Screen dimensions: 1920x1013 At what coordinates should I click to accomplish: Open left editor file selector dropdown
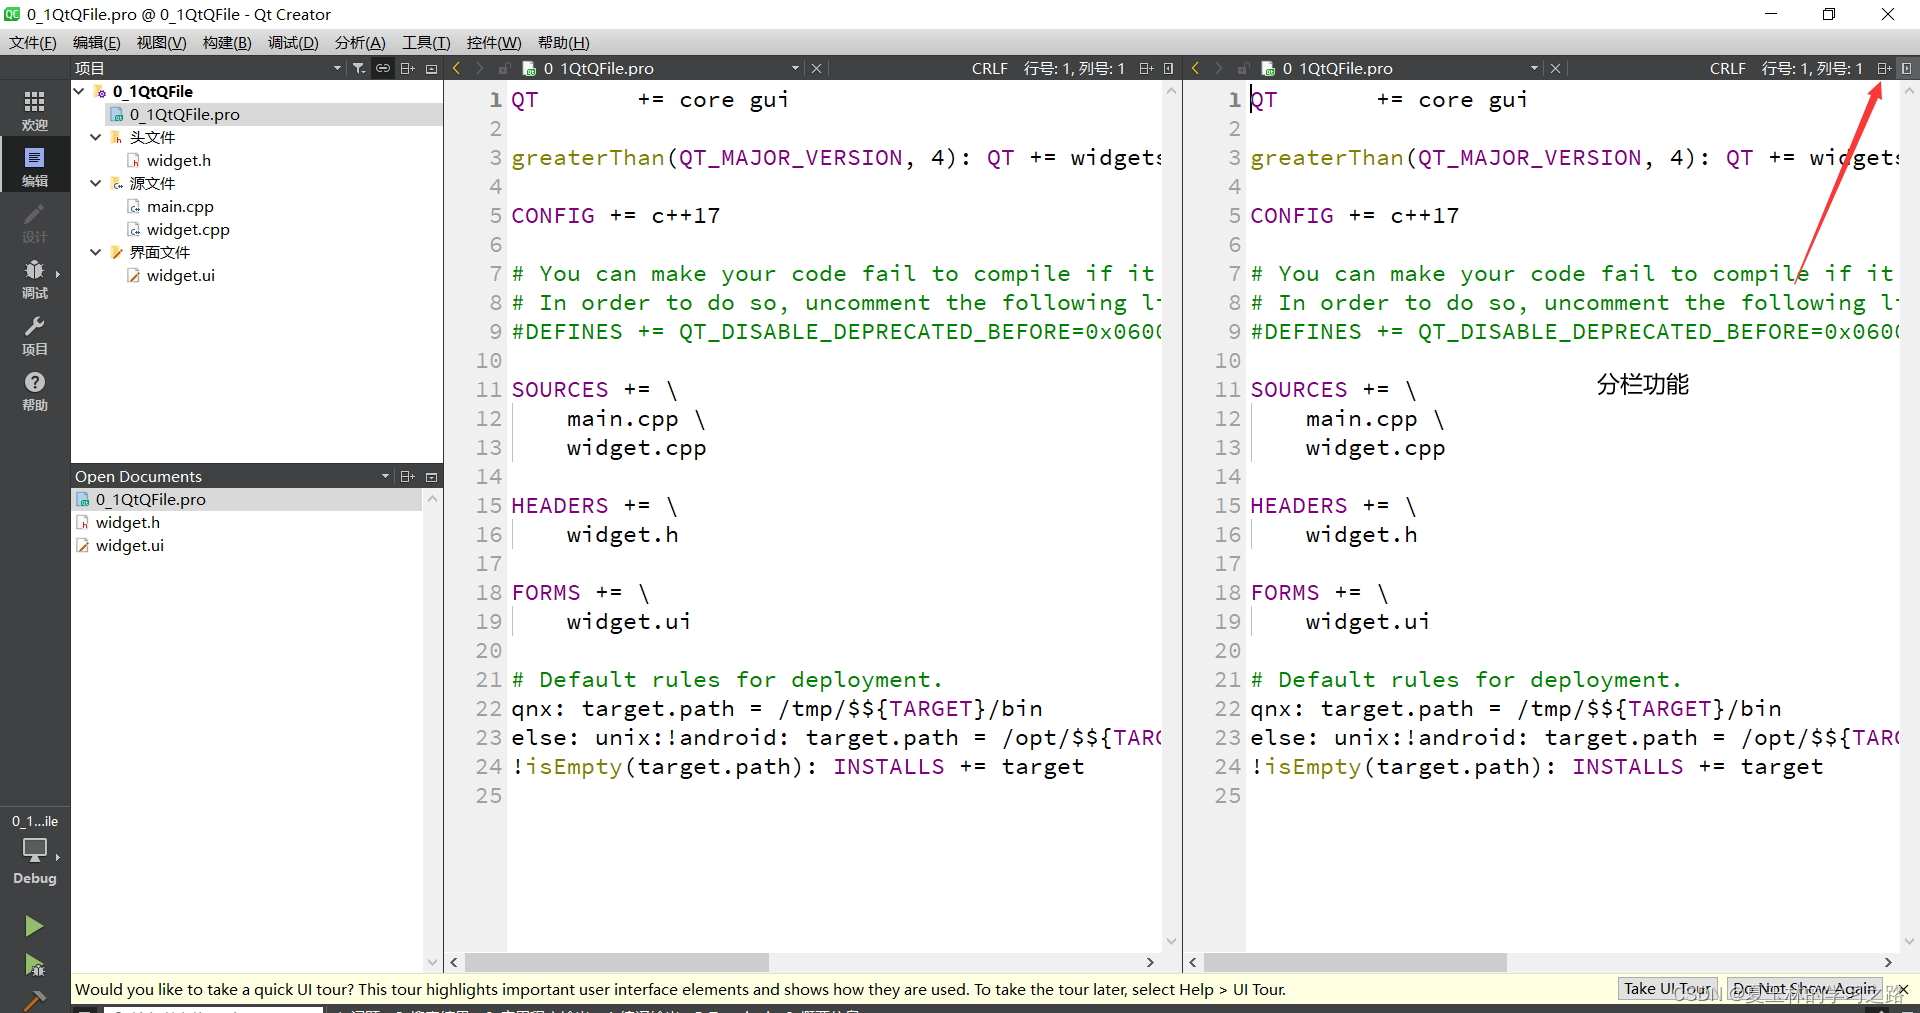pos(795,68)
